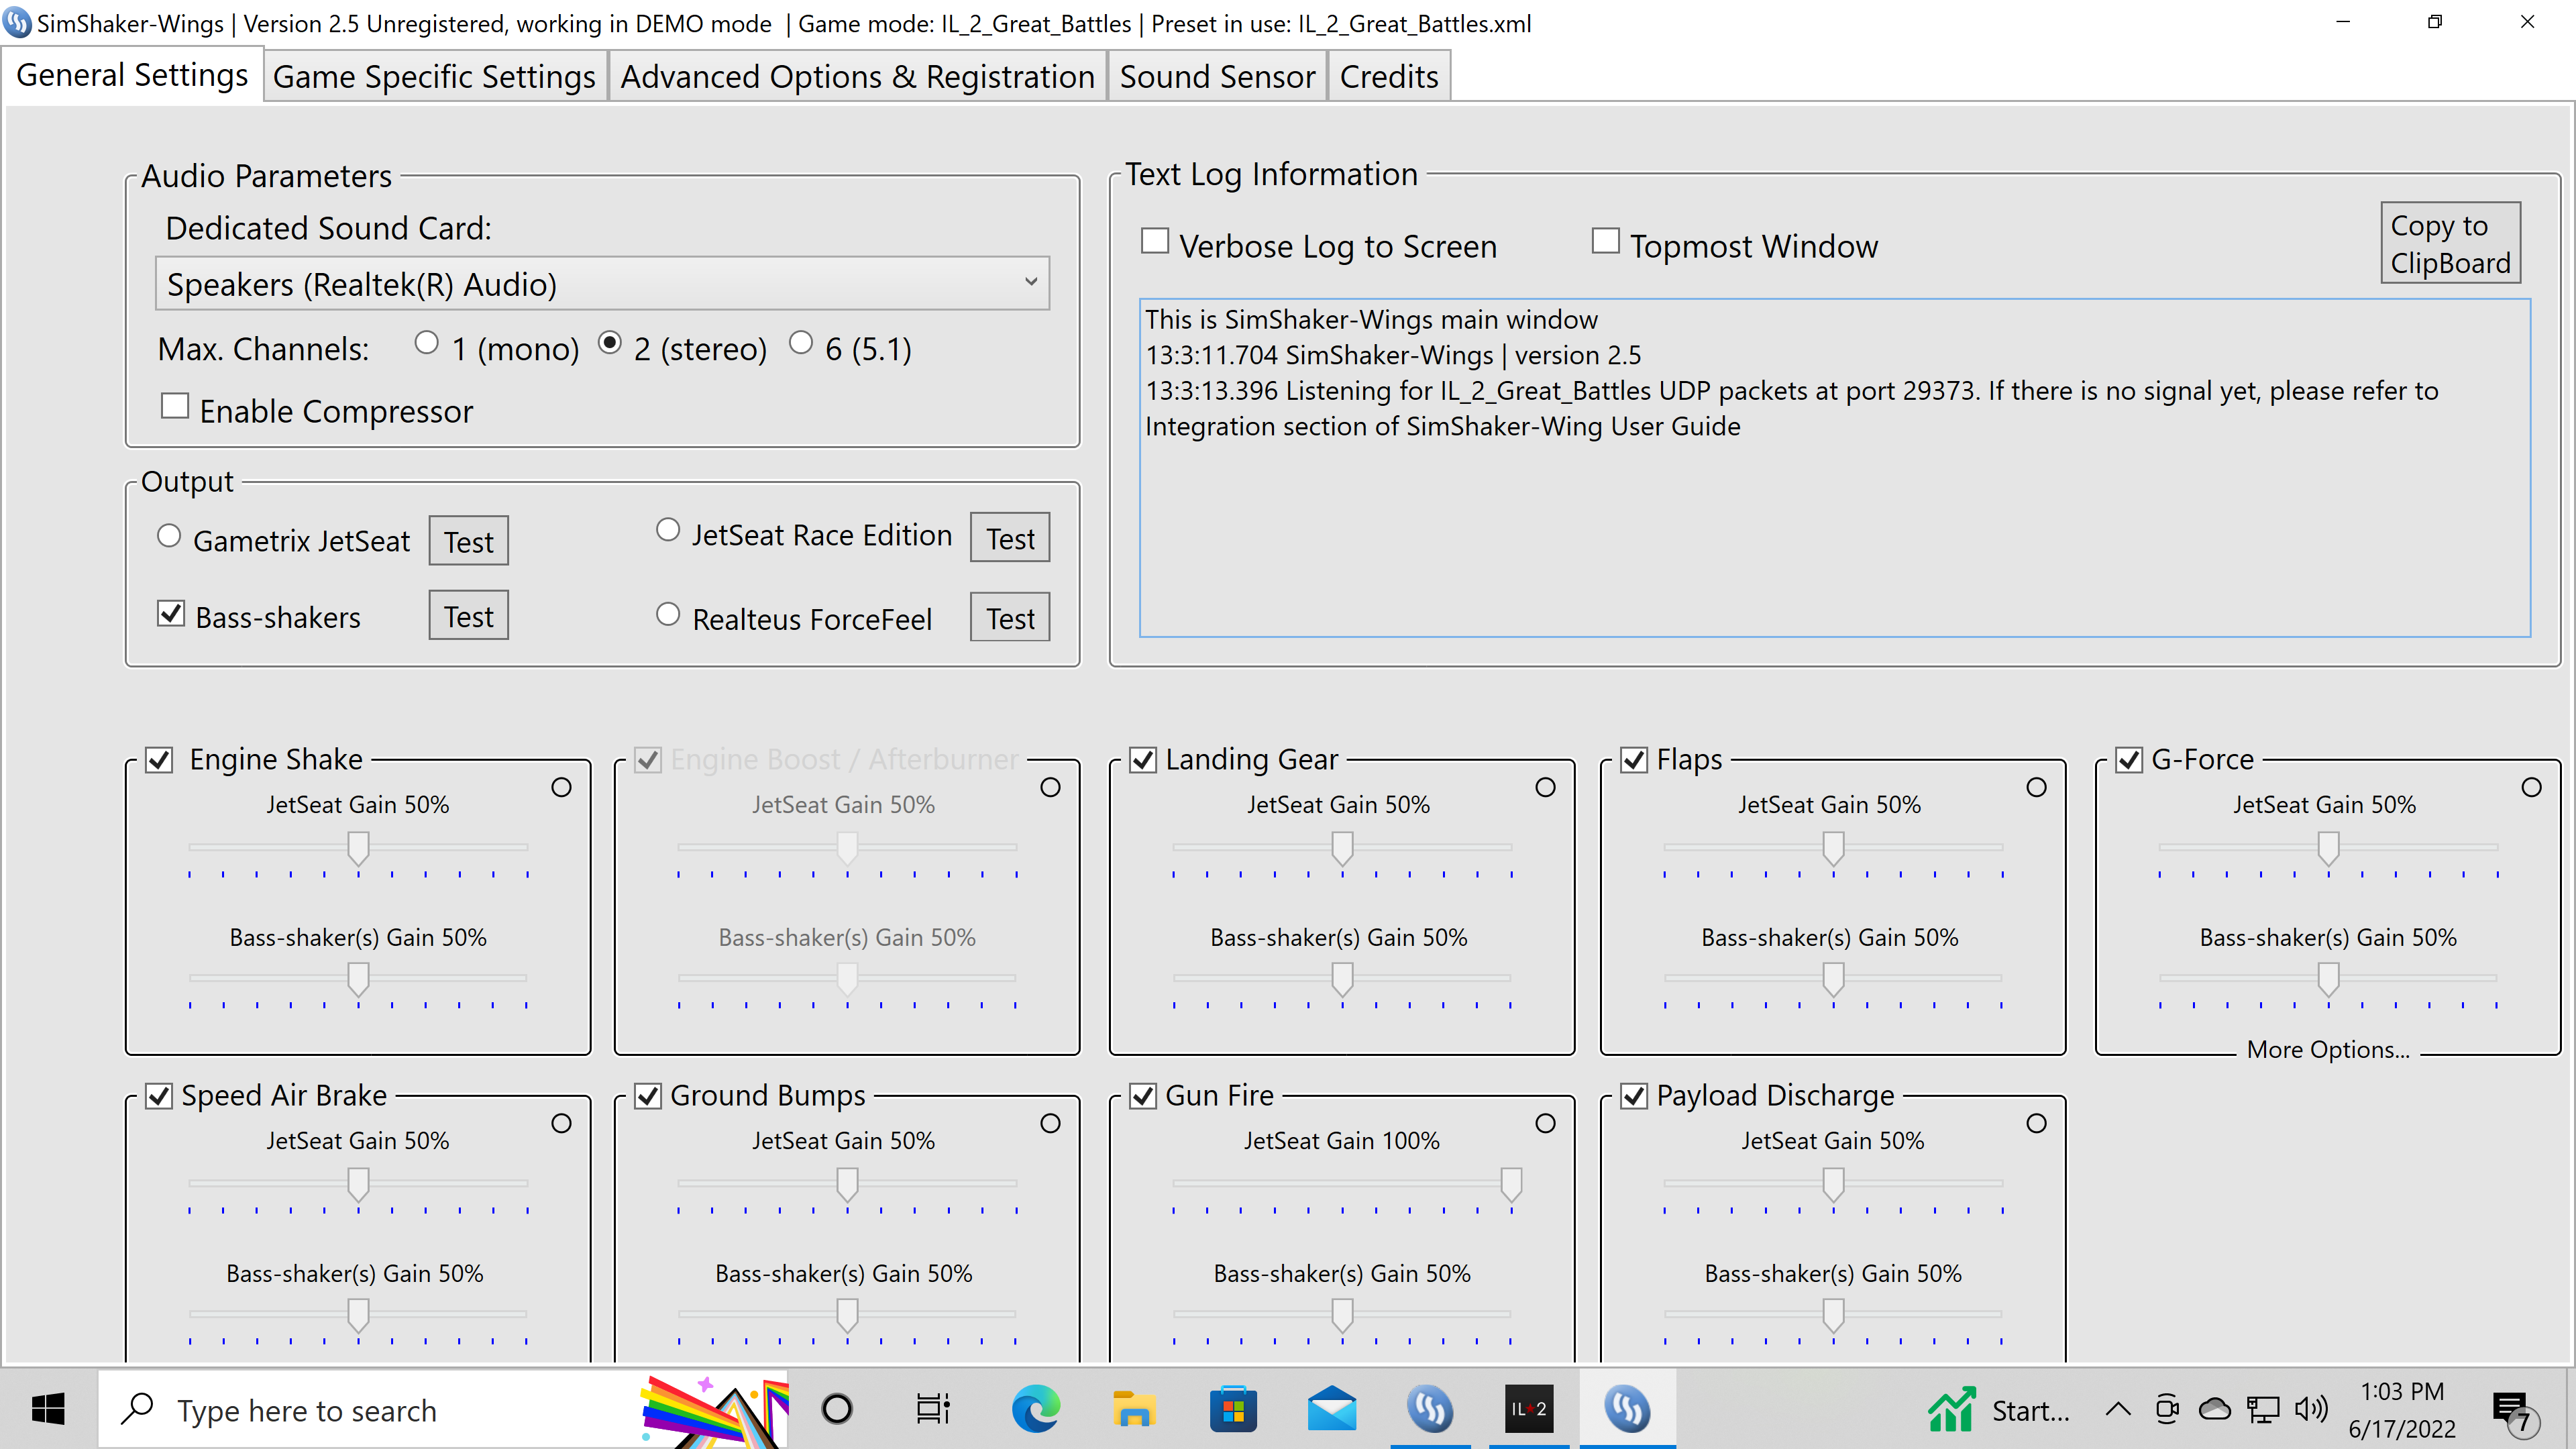
Task: Open the IL-2 game taskbar icon
Action: tap(1528, 1409)
